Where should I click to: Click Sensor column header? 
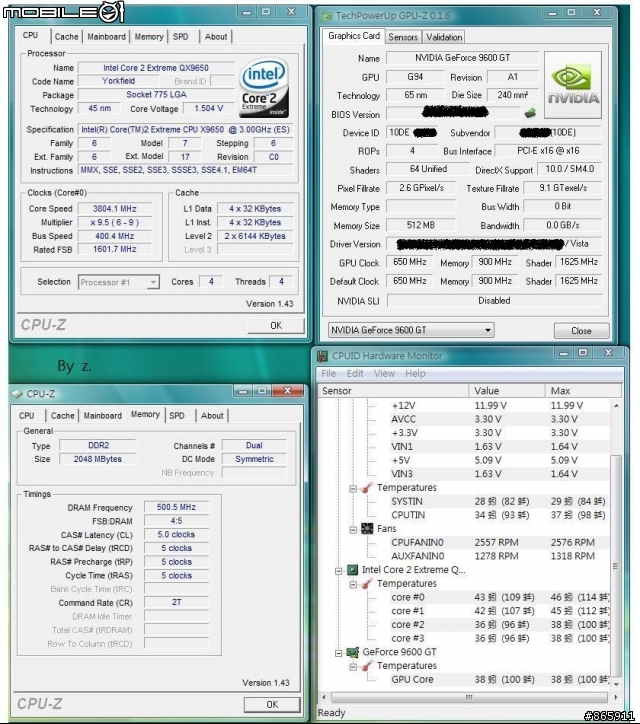[x=393, y=391]
